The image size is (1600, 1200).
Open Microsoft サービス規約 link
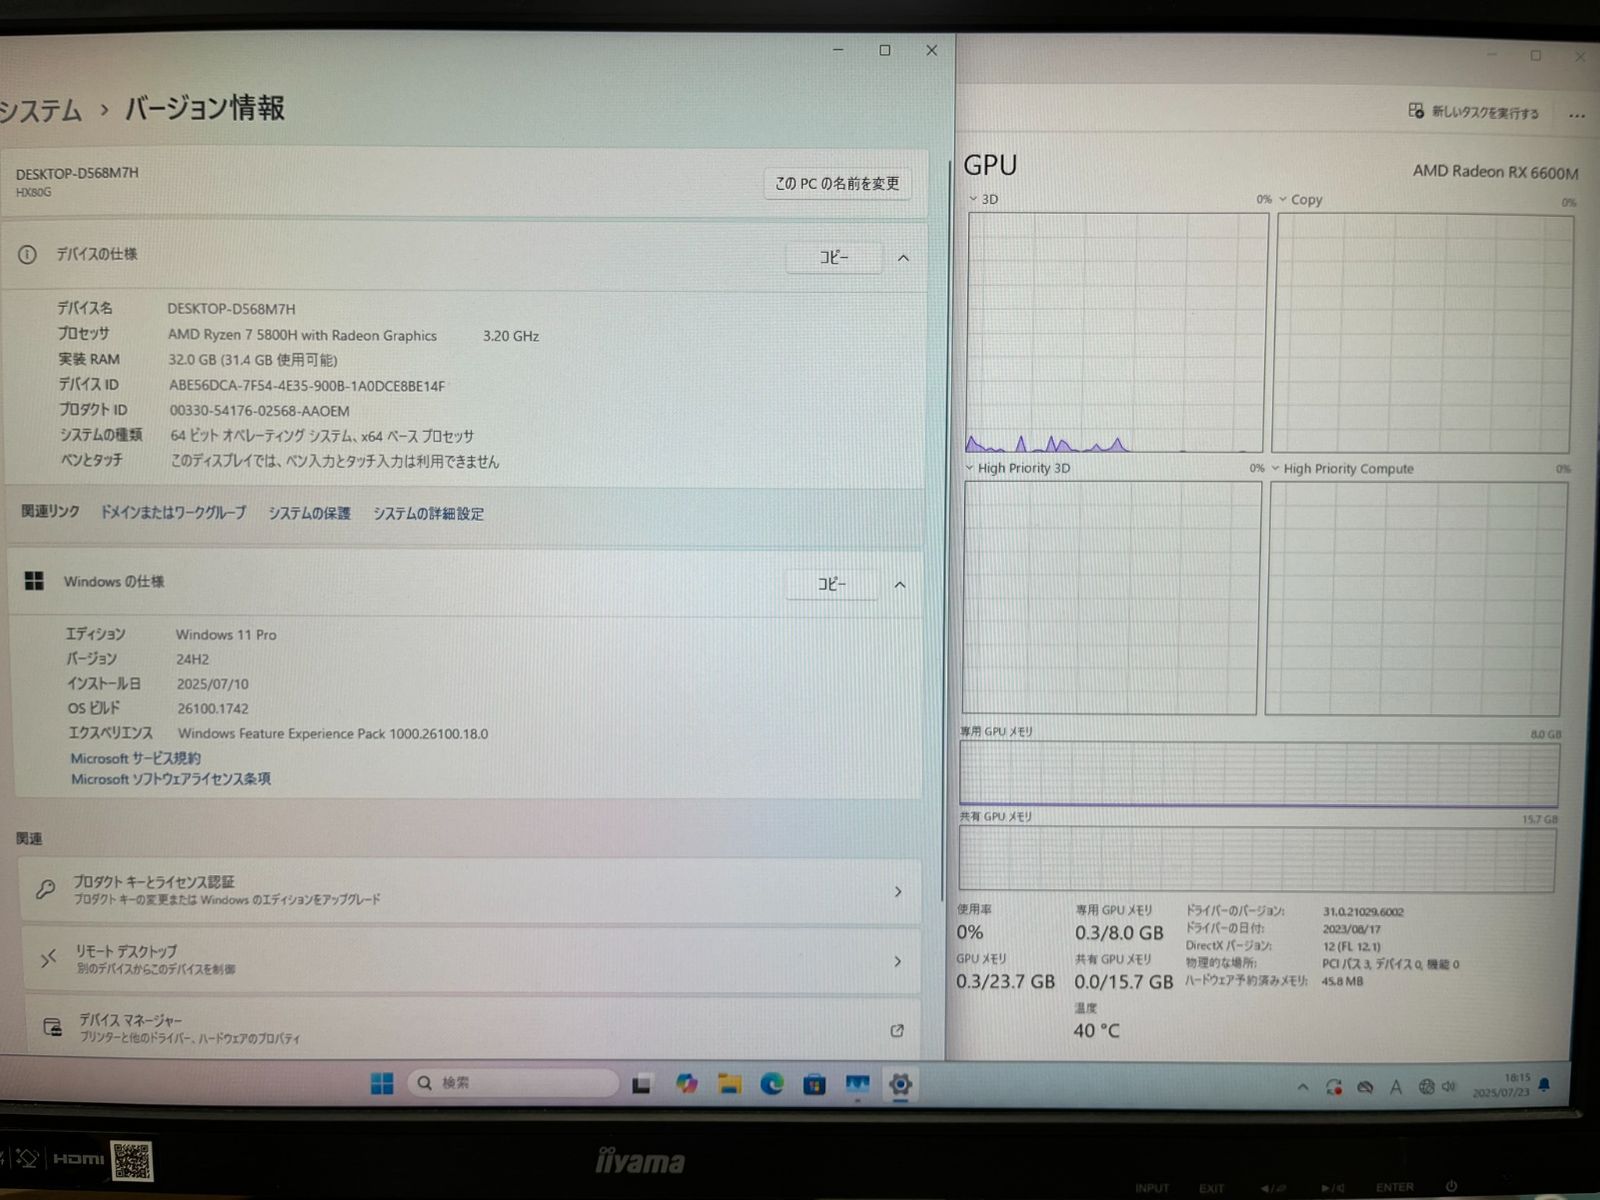(135, 758)
